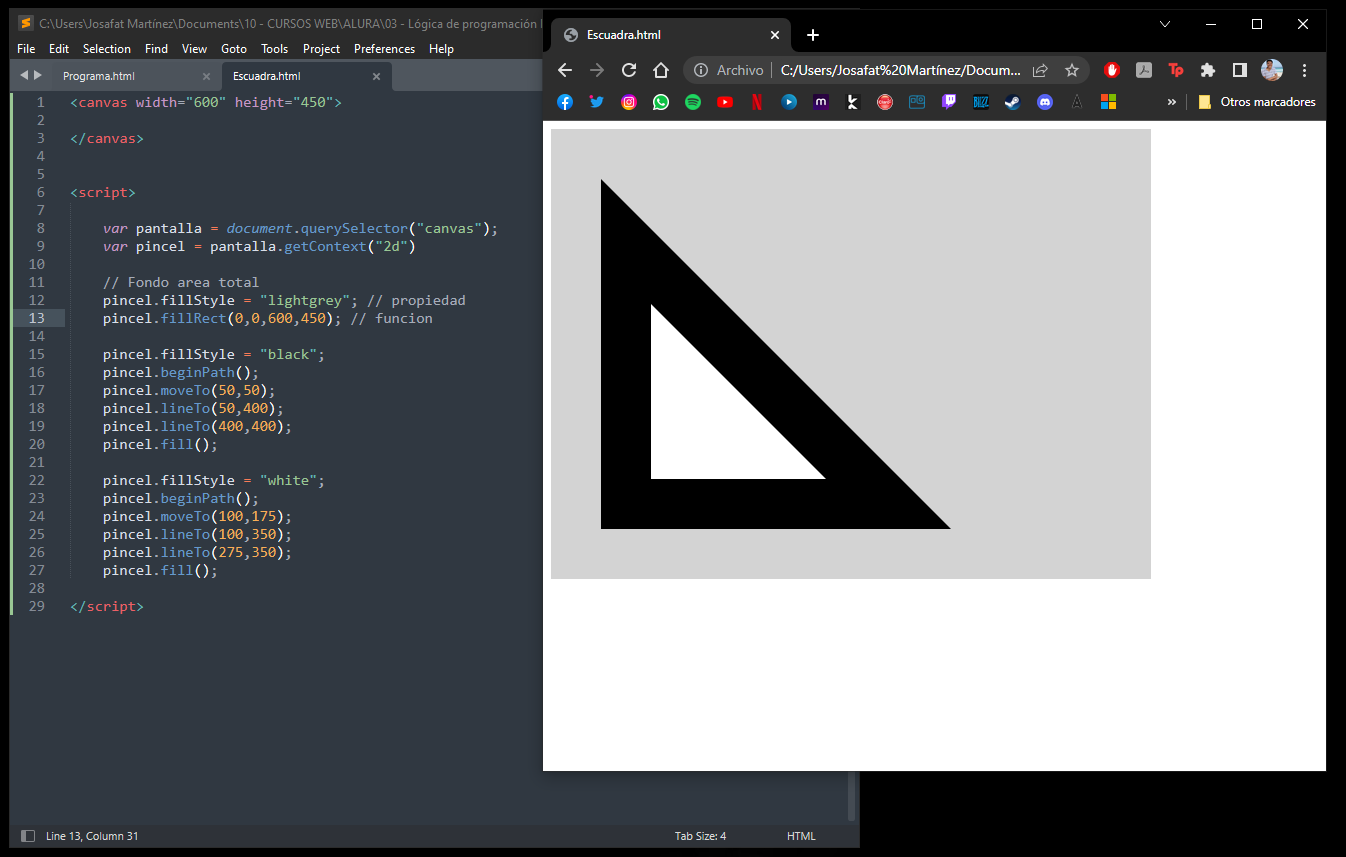Open the Steam bookmark
This screenshot has width=1346, height=857.
click(1013, 102)
